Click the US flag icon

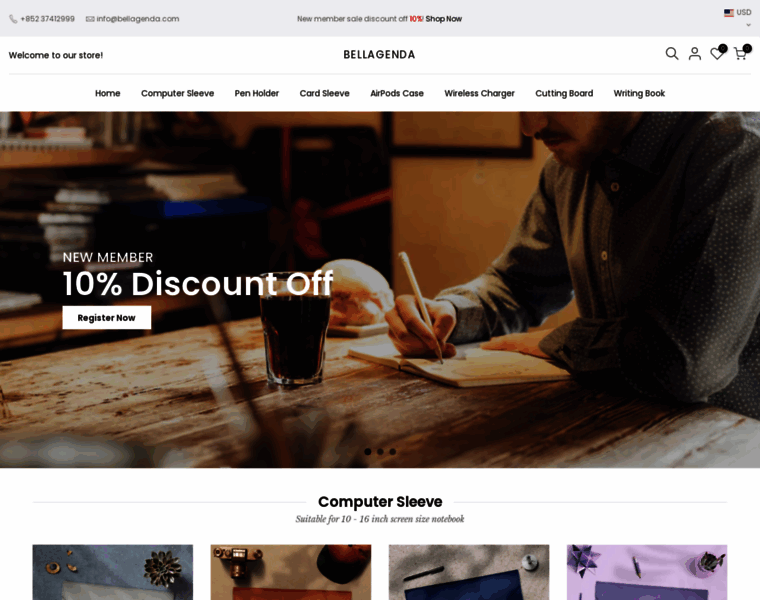(728, 13)
